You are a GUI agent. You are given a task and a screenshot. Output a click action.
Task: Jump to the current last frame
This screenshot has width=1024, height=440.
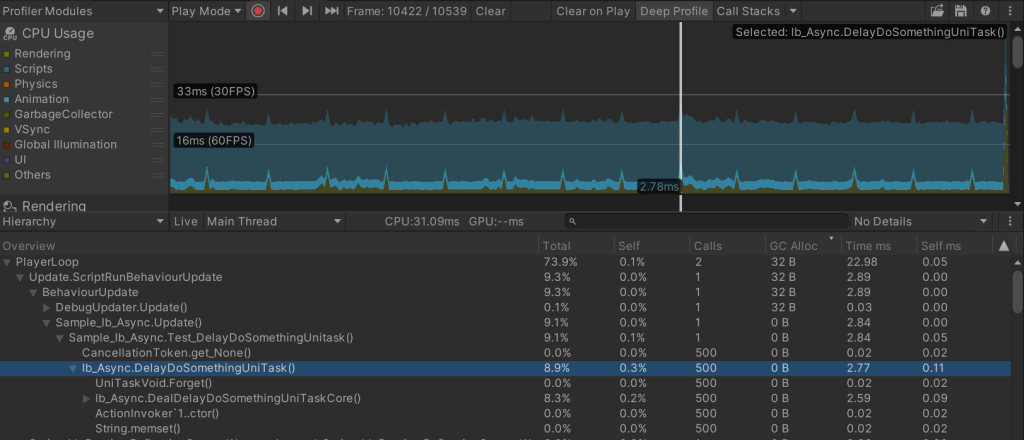pyautogui.click(x=331, y=11)
